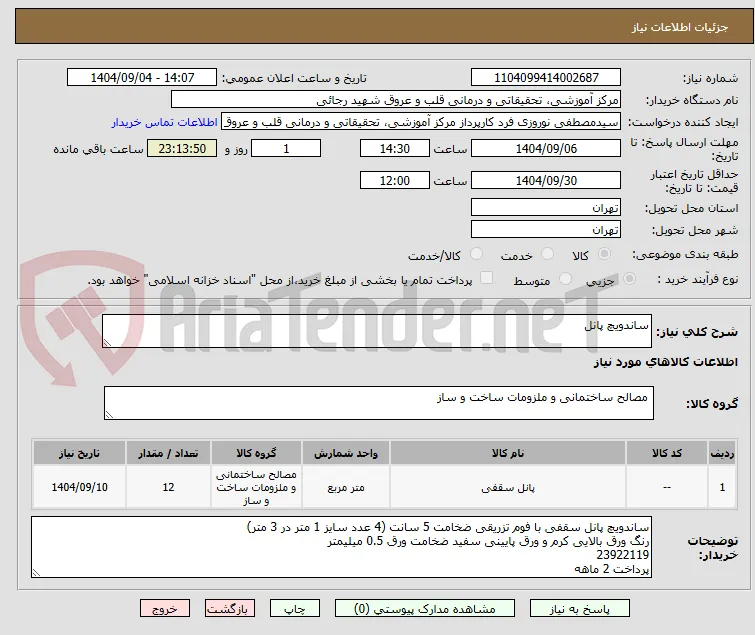Click the اطلاعات کالاهای مورد نیاز heading
The image size is (755, 635).
coord(665,362)
